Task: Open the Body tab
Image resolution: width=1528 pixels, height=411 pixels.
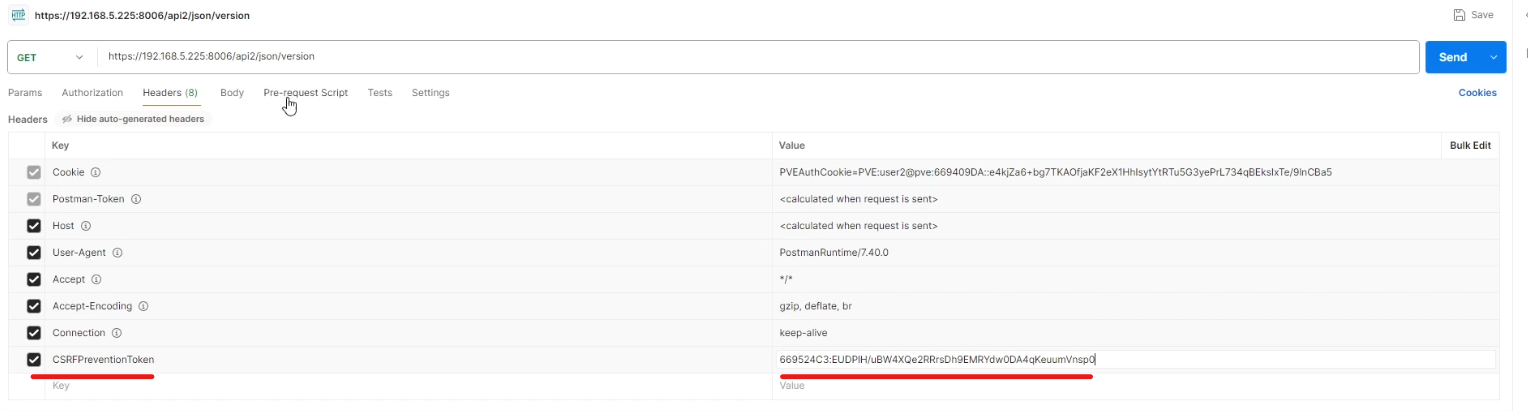Action: pos(232,93)
